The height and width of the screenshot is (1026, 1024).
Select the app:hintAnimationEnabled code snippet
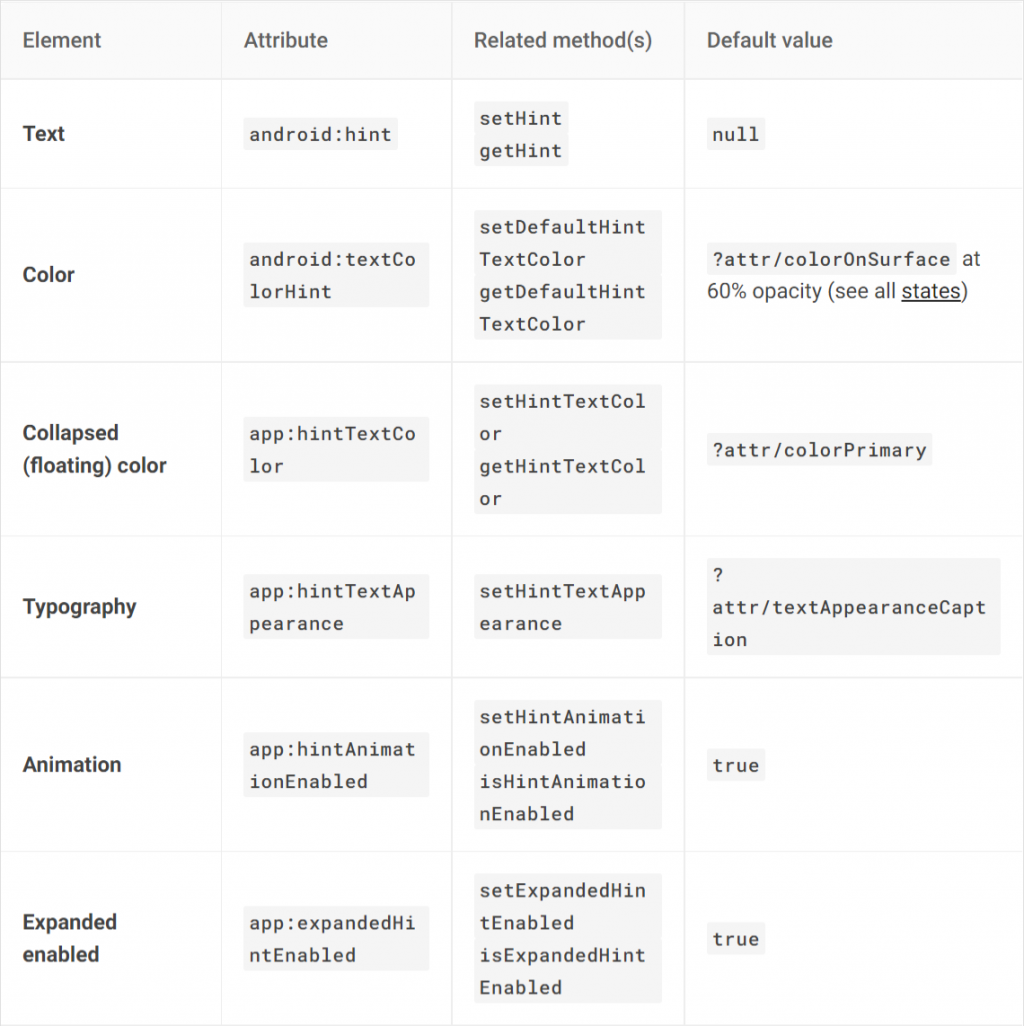pyautogui.click(x=332, y=765)
